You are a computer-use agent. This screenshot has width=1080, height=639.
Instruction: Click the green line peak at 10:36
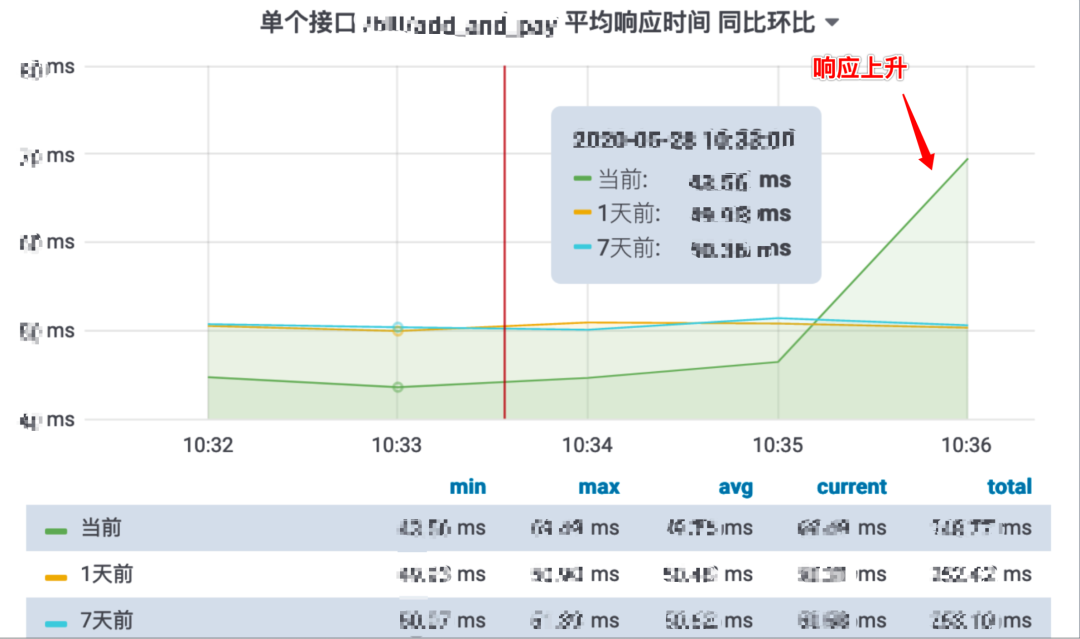[967, 159]
